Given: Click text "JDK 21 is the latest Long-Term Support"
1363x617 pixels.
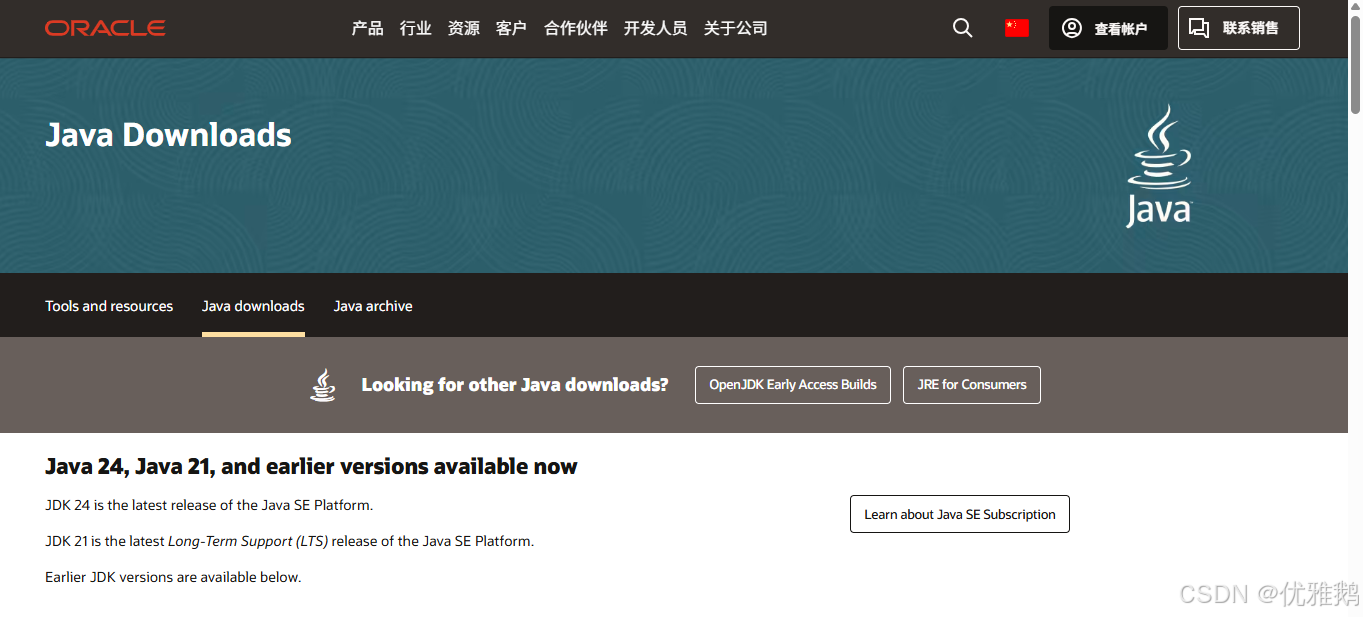Looking at the screenshot, I should point(187,541).
